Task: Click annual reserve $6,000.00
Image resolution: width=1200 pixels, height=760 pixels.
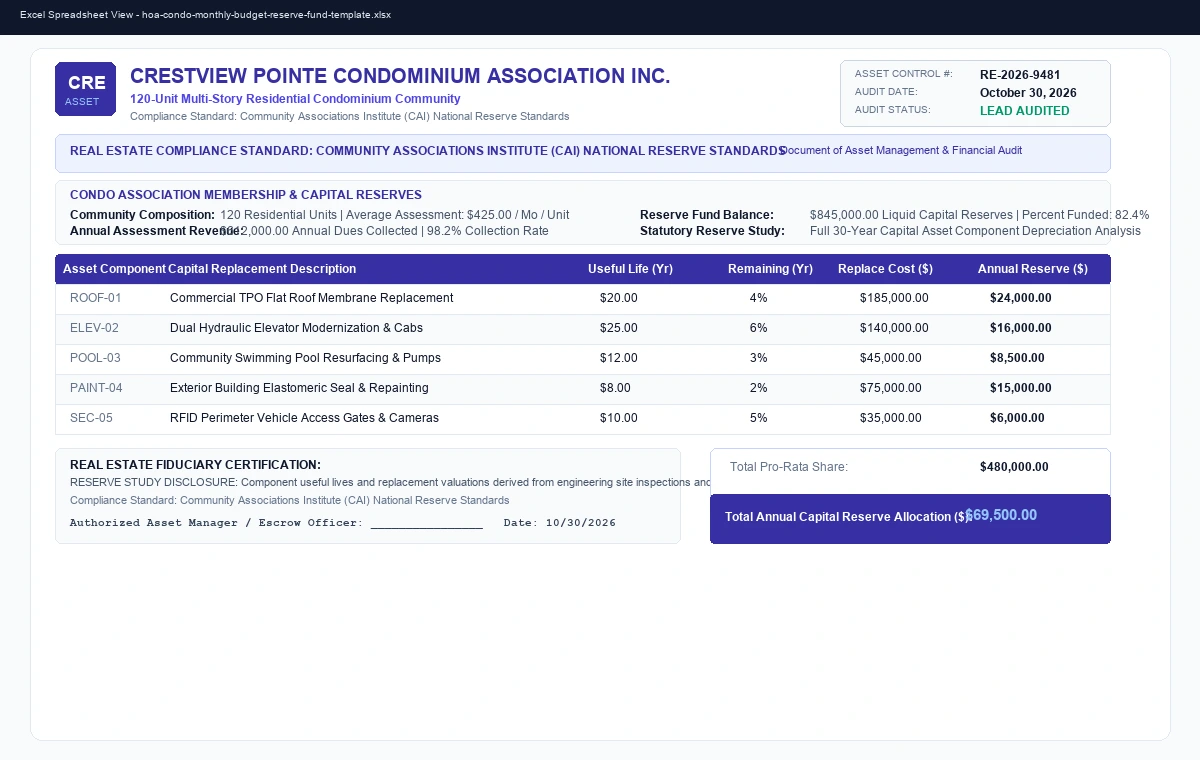Action: 1017,418
